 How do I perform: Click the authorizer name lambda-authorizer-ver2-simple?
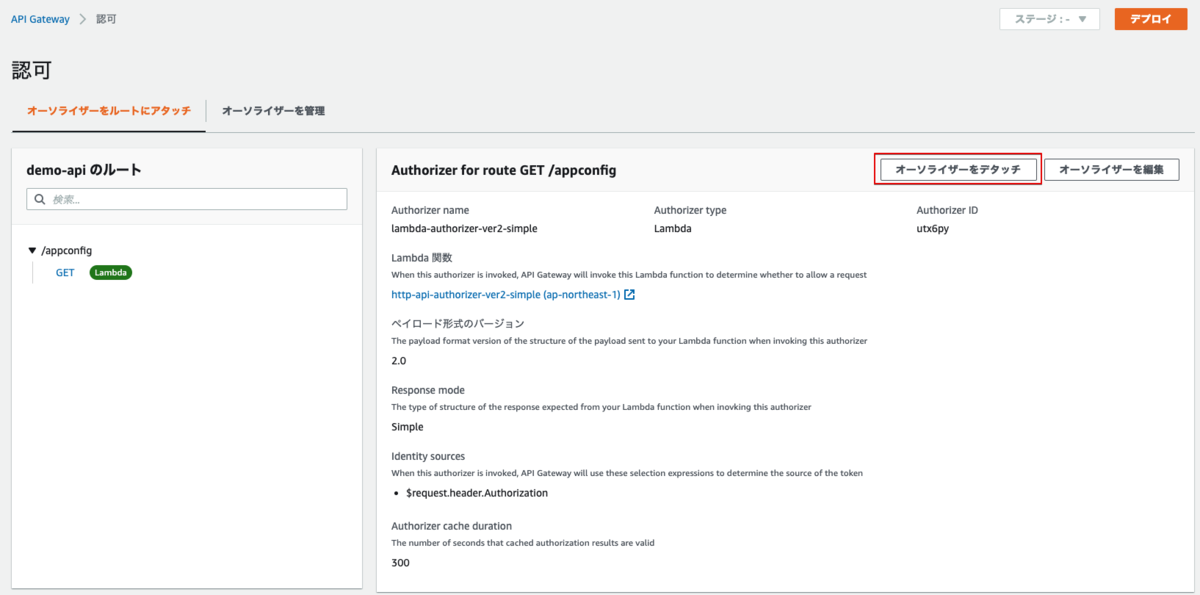click(x=464, y=228)
